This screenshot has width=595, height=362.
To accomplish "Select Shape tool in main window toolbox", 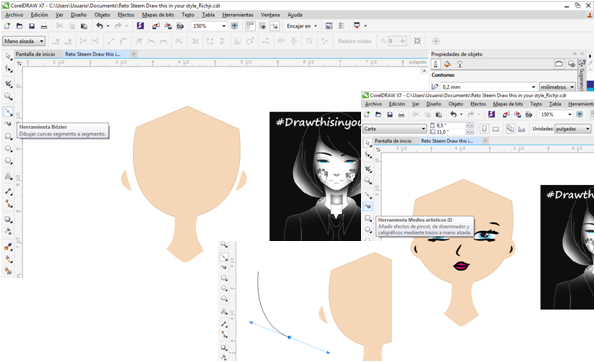I will (8, 69).
